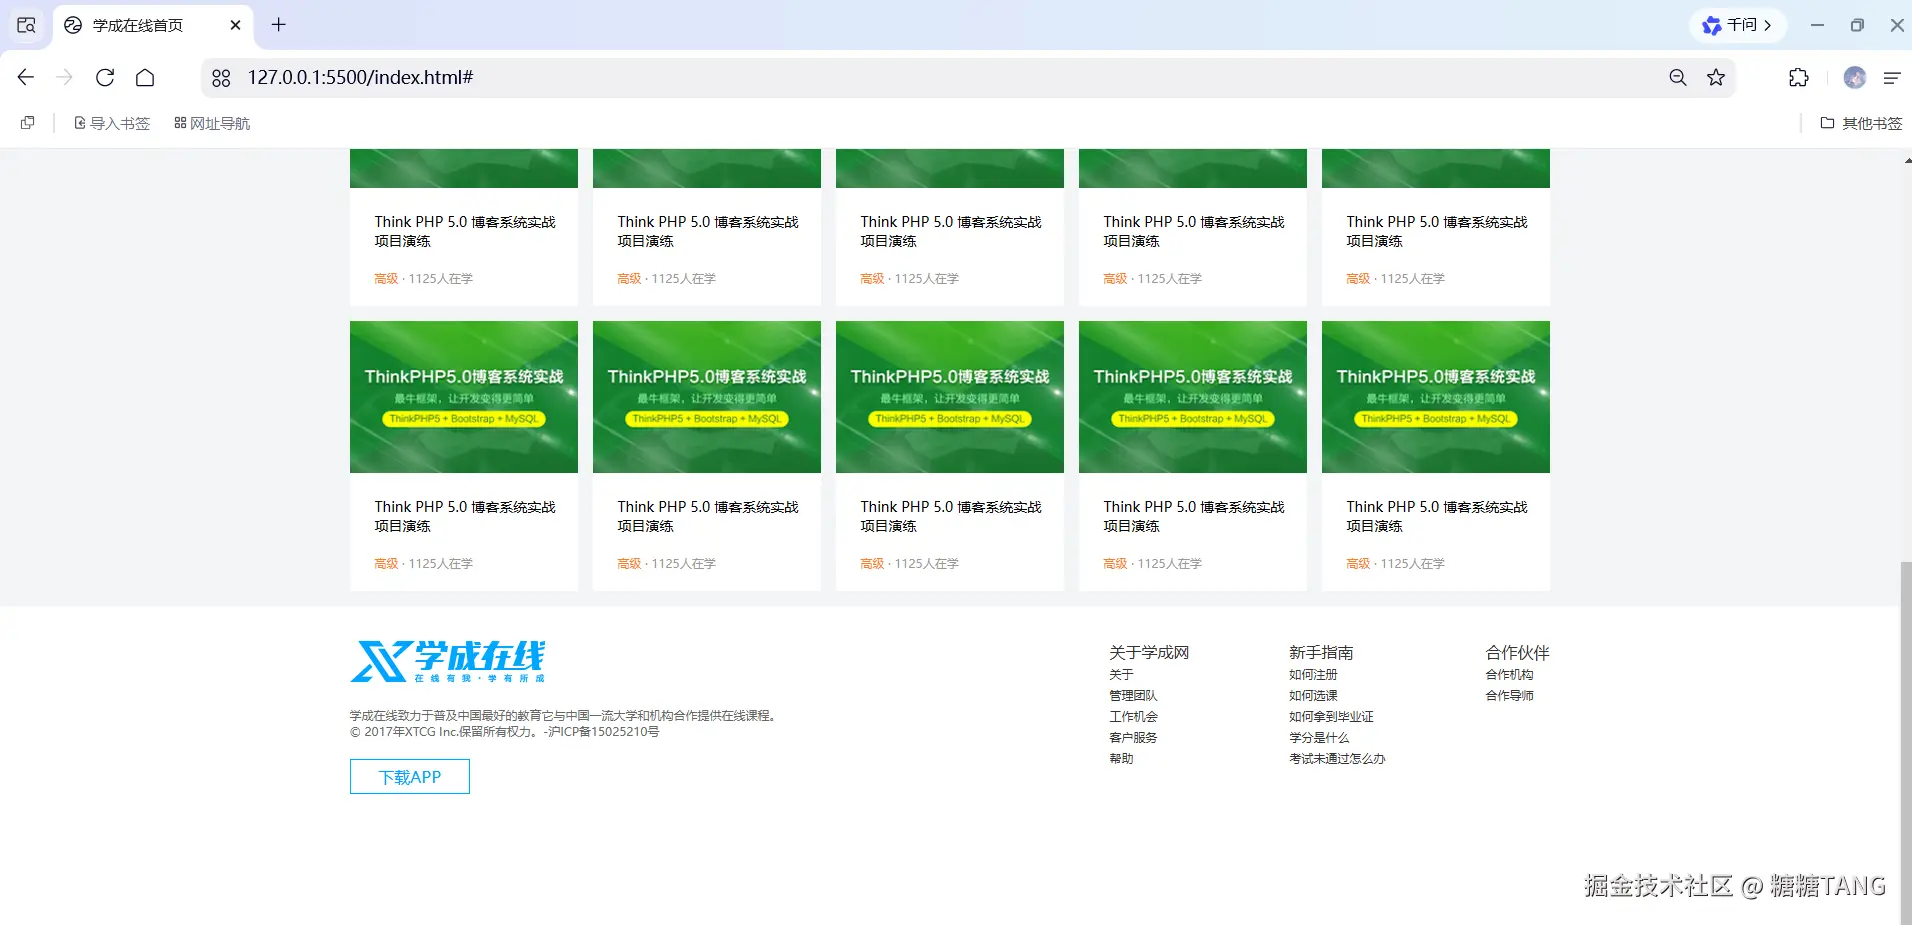This screenshot has height=925, width=1912.
Task: Click the browser back arrow
Action: [x=26, y=77]
